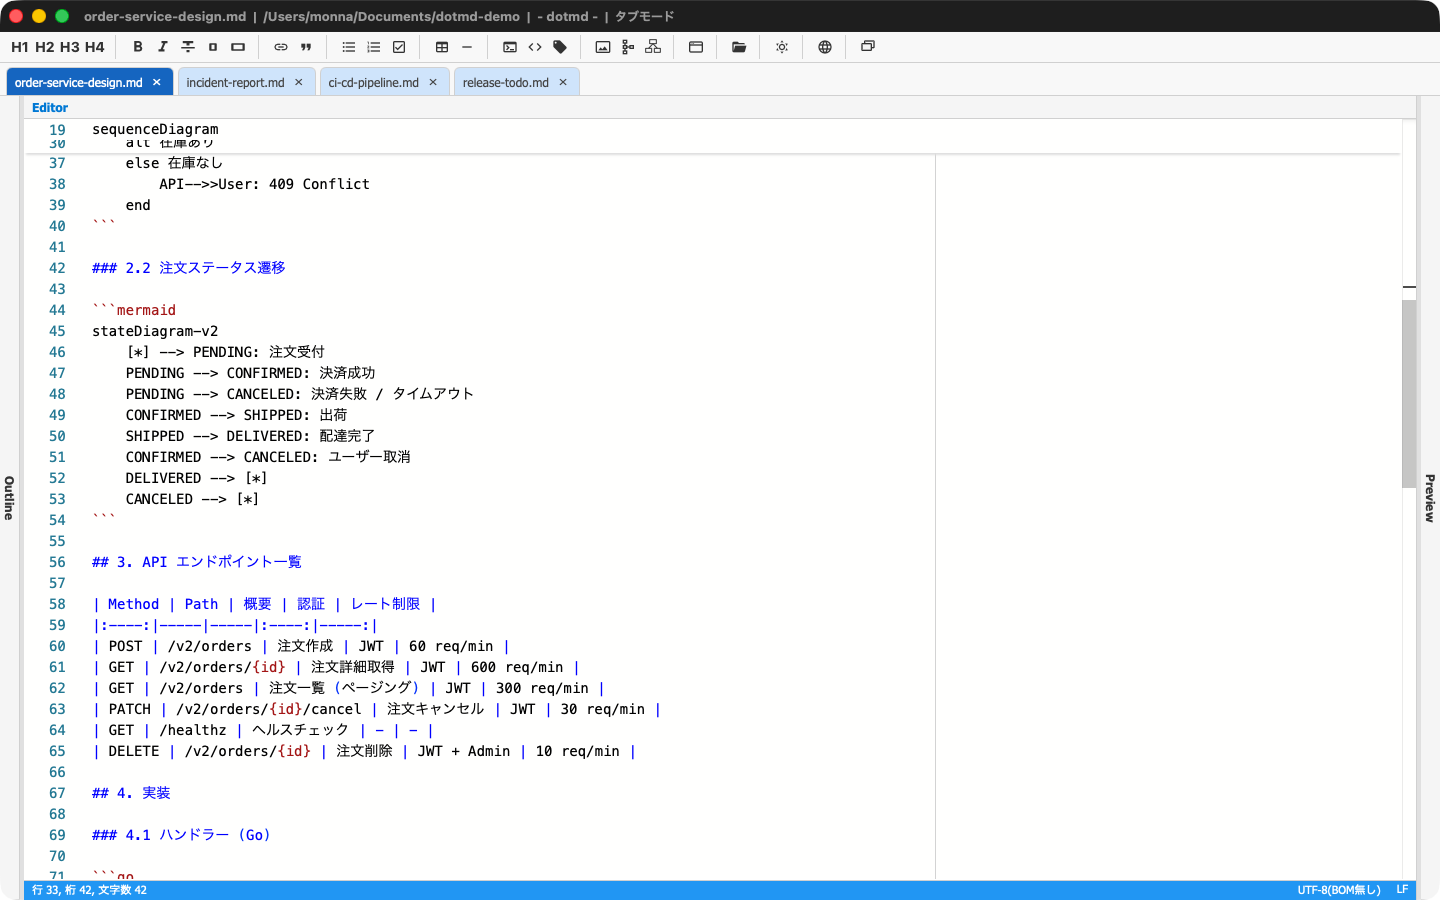Close the release-todo.md tab

[x=563, y=83]
